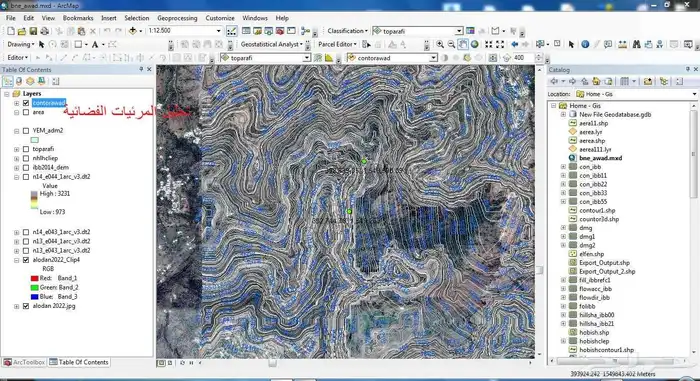Open the Geostatistical Analyst menu button
The image size is (700, 381).
click(271, 44)
